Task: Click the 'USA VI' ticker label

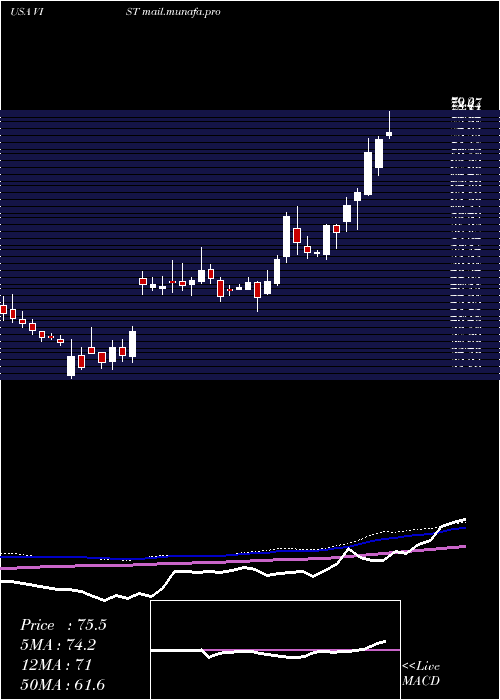Action: click(26, 12)
